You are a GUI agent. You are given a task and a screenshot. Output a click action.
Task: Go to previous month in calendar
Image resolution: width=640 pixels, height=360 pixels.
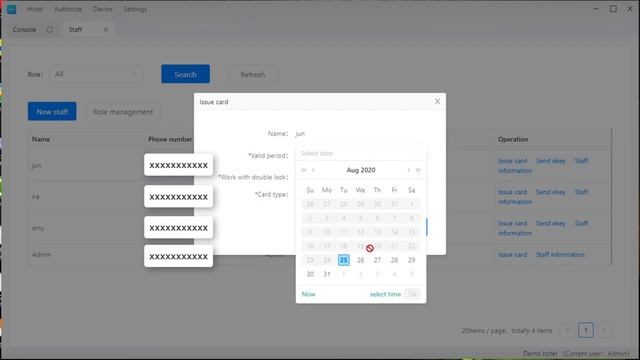coord(313,170)
